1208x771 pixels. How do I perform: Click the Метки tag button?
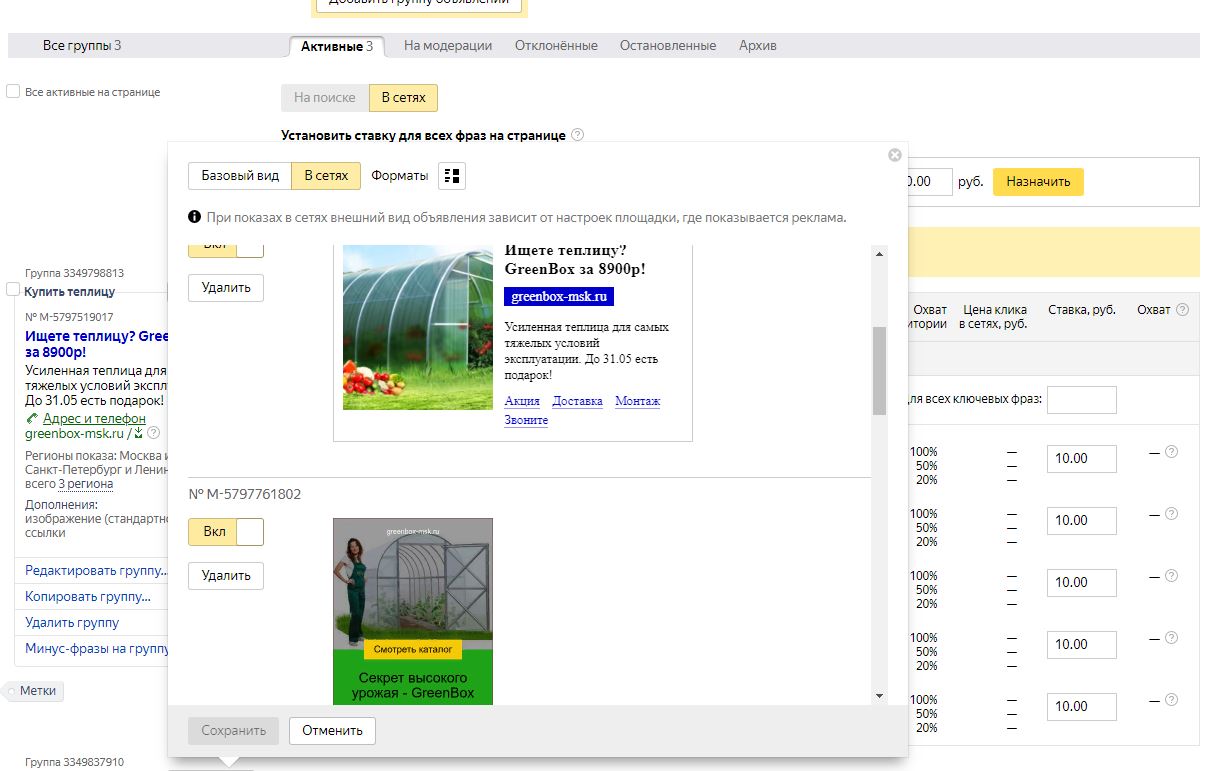click(x=36, y=691)
